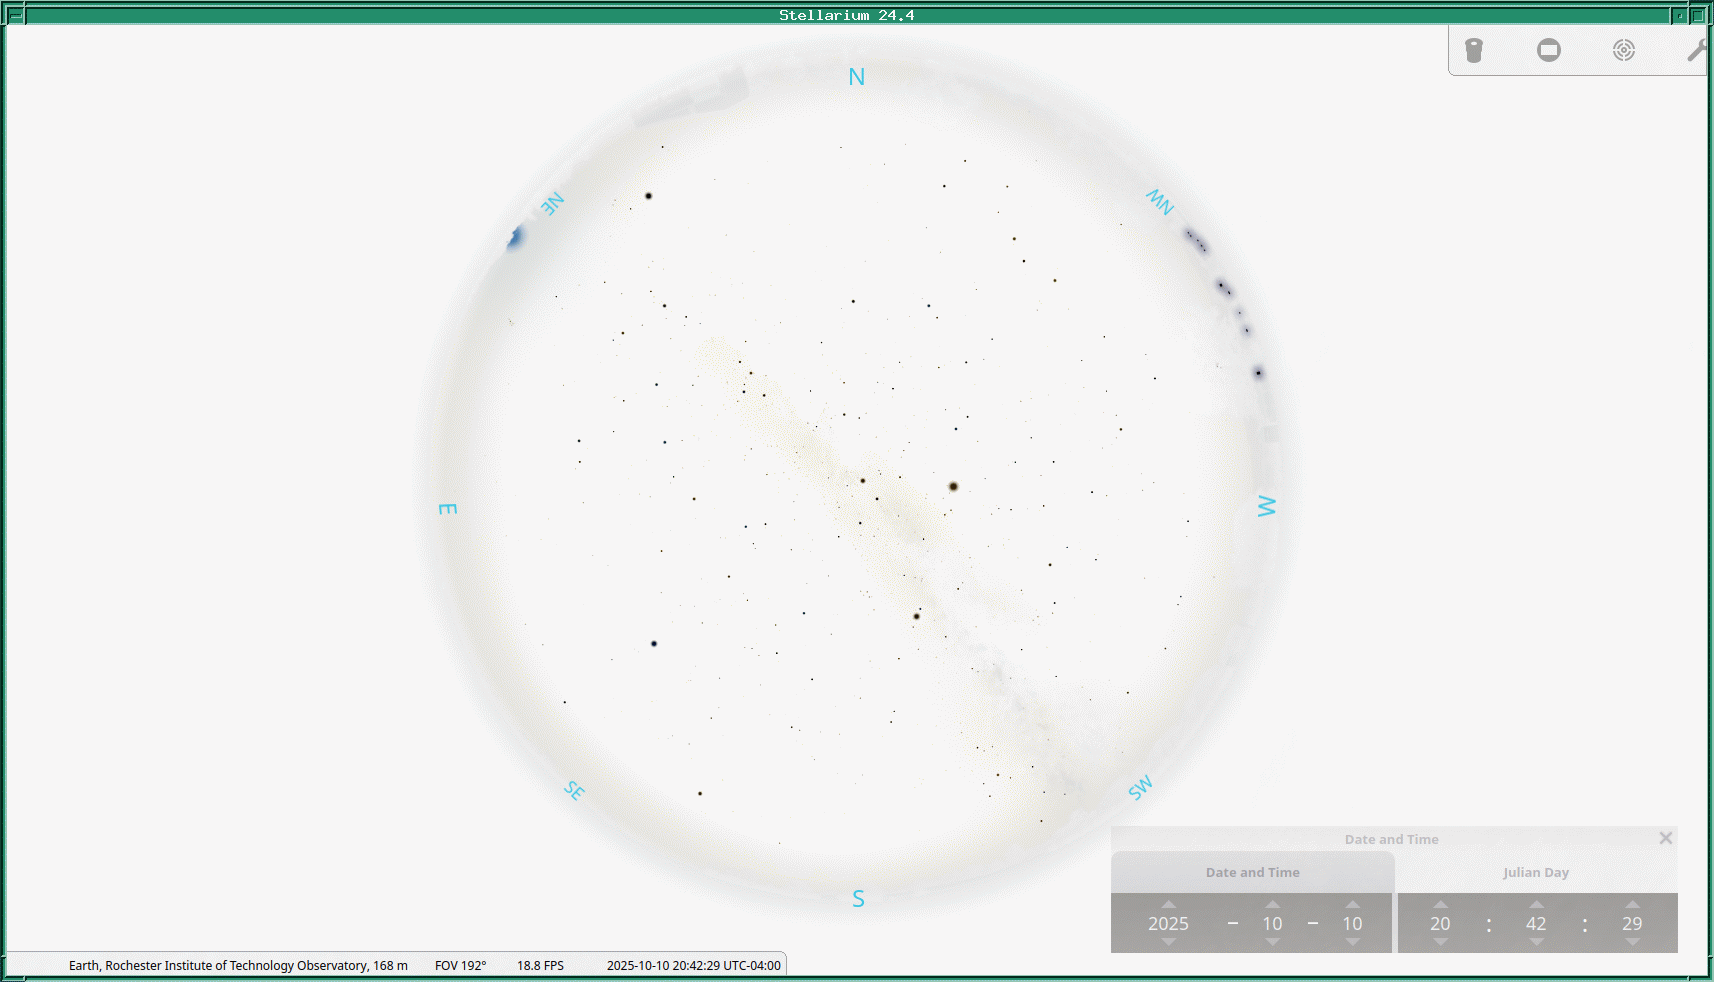
Task: Open Oculars settings with wrench icon
Action: (x=1697, y=50)
